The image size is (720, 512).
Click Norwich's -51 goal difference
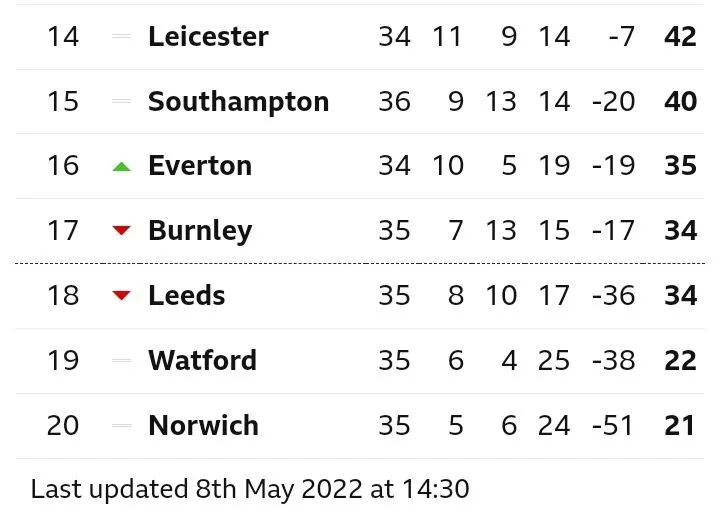(611, 426)
